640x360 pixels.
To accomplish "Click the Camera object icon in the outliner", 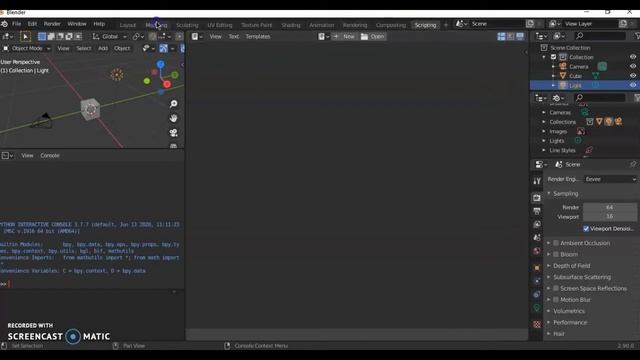I will (563, 66).
